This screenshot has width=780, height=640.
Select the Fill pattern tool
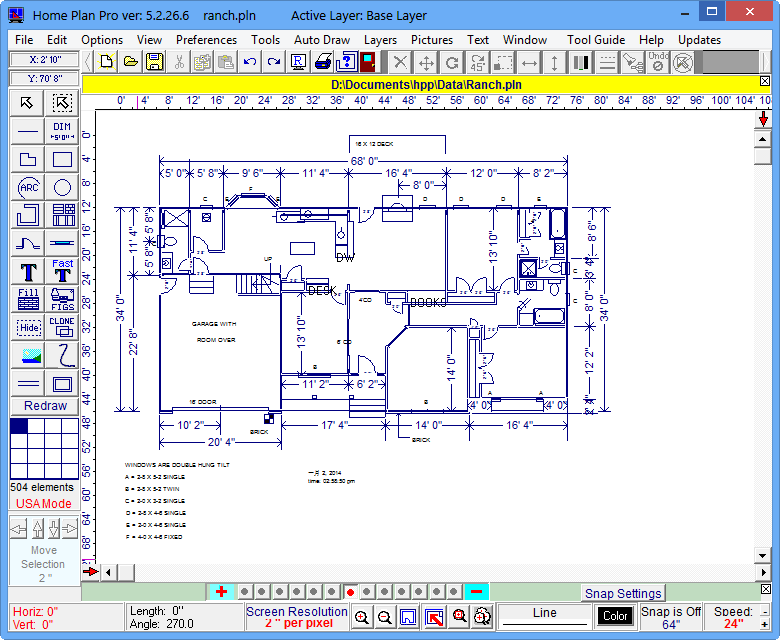pyautogui.click(x=28, y=299)
